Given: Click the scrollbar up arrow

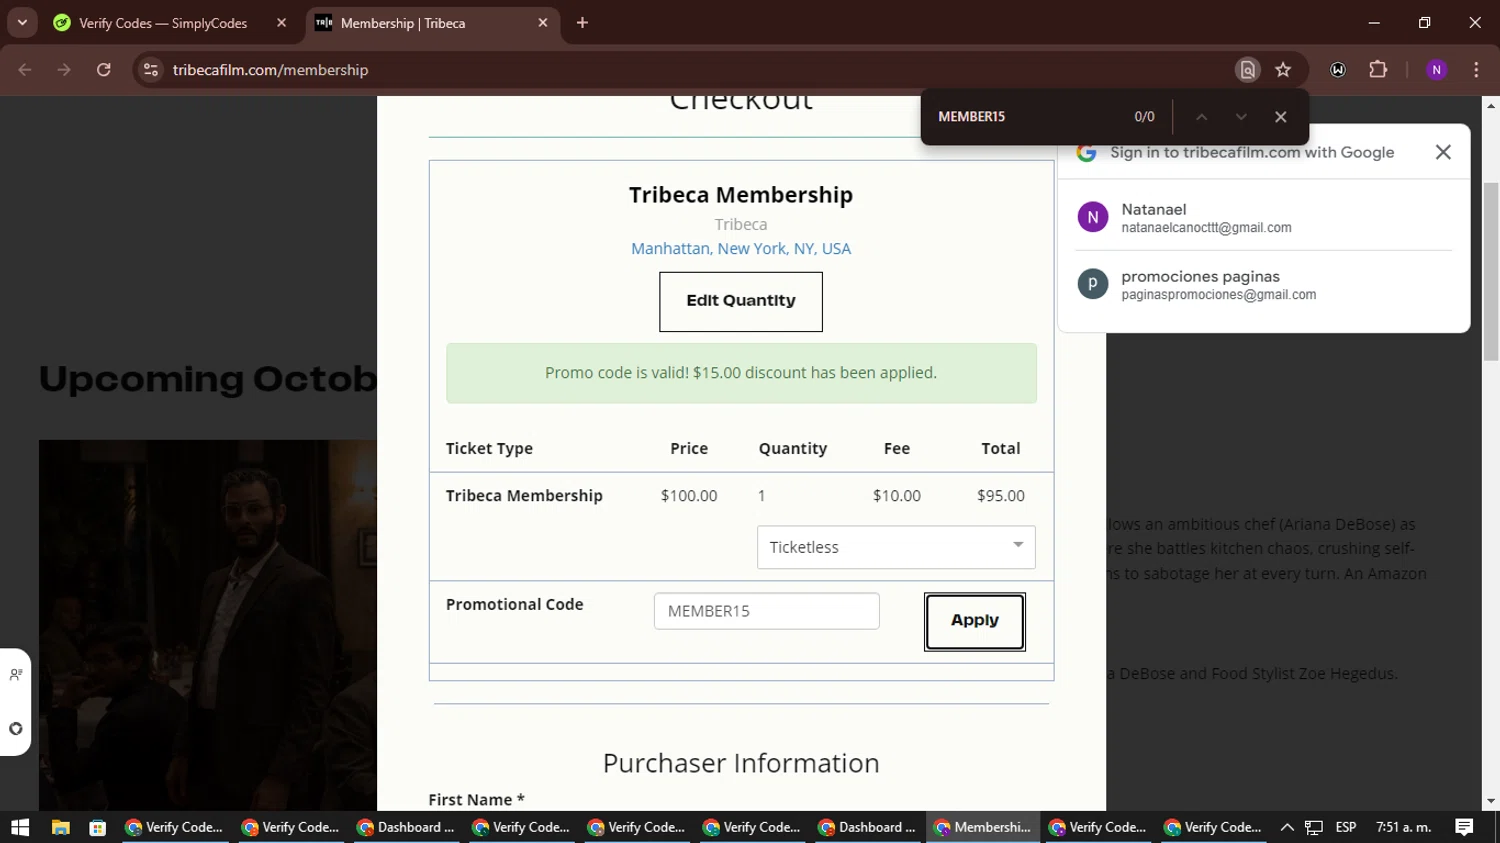Looking at the screenshot, I should pos(1491,105).
